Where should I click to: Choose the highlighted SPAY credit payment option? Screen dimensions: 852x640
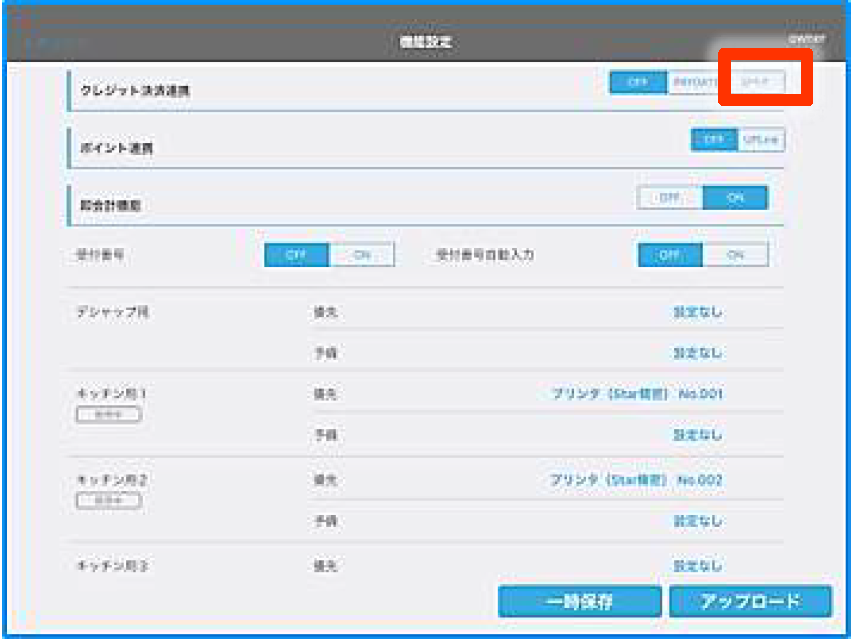click(x=756, y=83)
